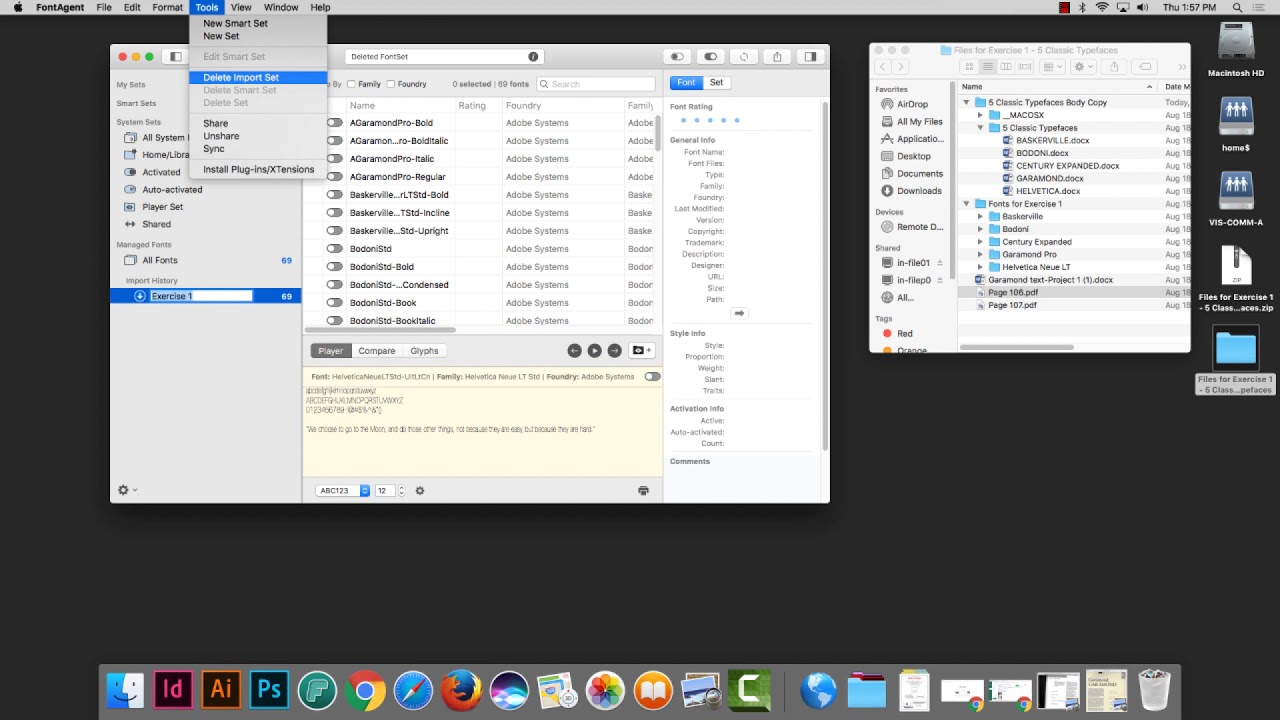Viewport: 1280px width, 720px height.
Task: Open the ABC123 preview text dropdown
Action: (x=343, y=491)
